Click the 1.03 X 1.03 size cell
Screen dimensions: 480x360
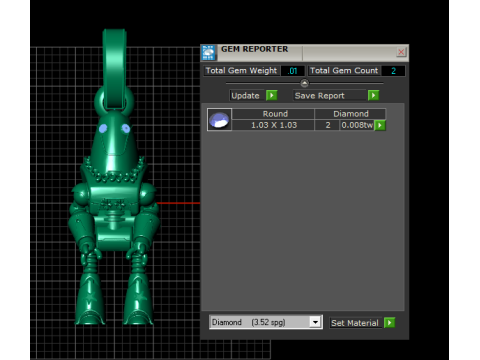click(274, 125)
